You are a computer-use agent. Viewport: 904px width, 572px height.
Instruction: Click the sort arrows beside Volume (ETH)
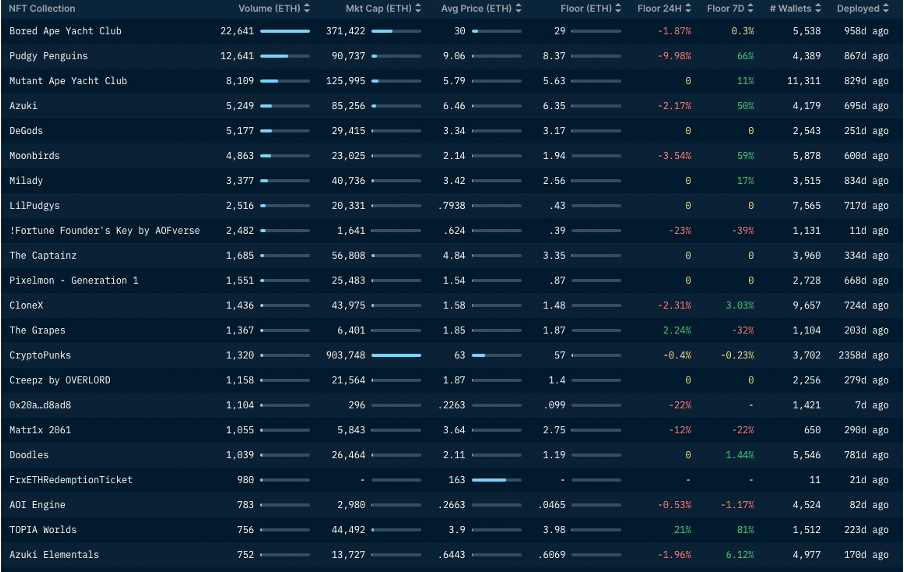click(x=306, y=9)
